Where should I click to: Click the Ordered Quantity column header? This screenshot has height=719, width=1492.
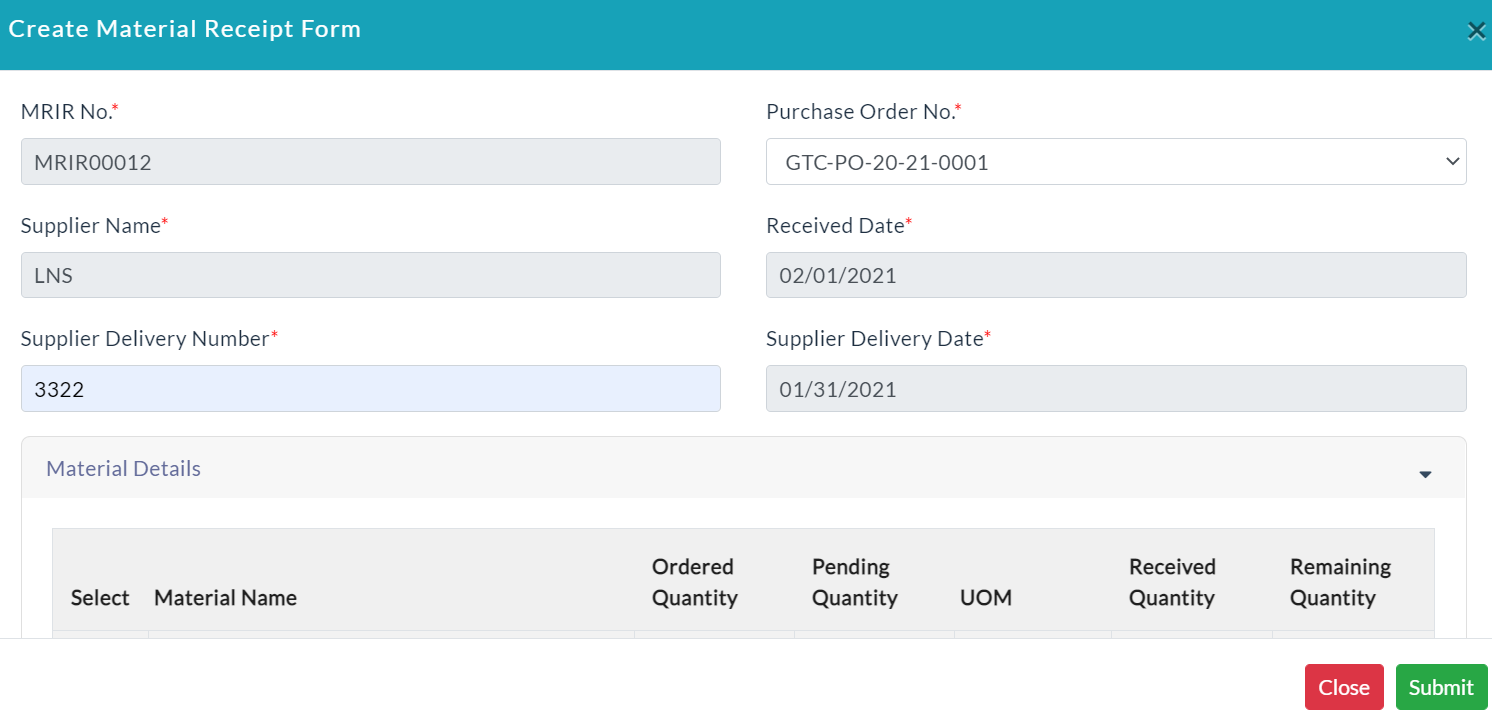[695, 582]
